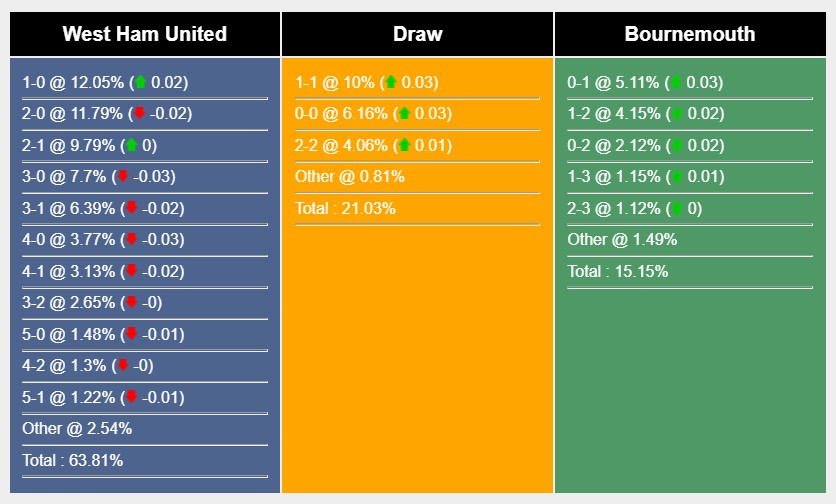The height and width of the screenshot is (504, 836).
Task: Click the green arrow beside 2-2 draw
Action: click(404, 146)
